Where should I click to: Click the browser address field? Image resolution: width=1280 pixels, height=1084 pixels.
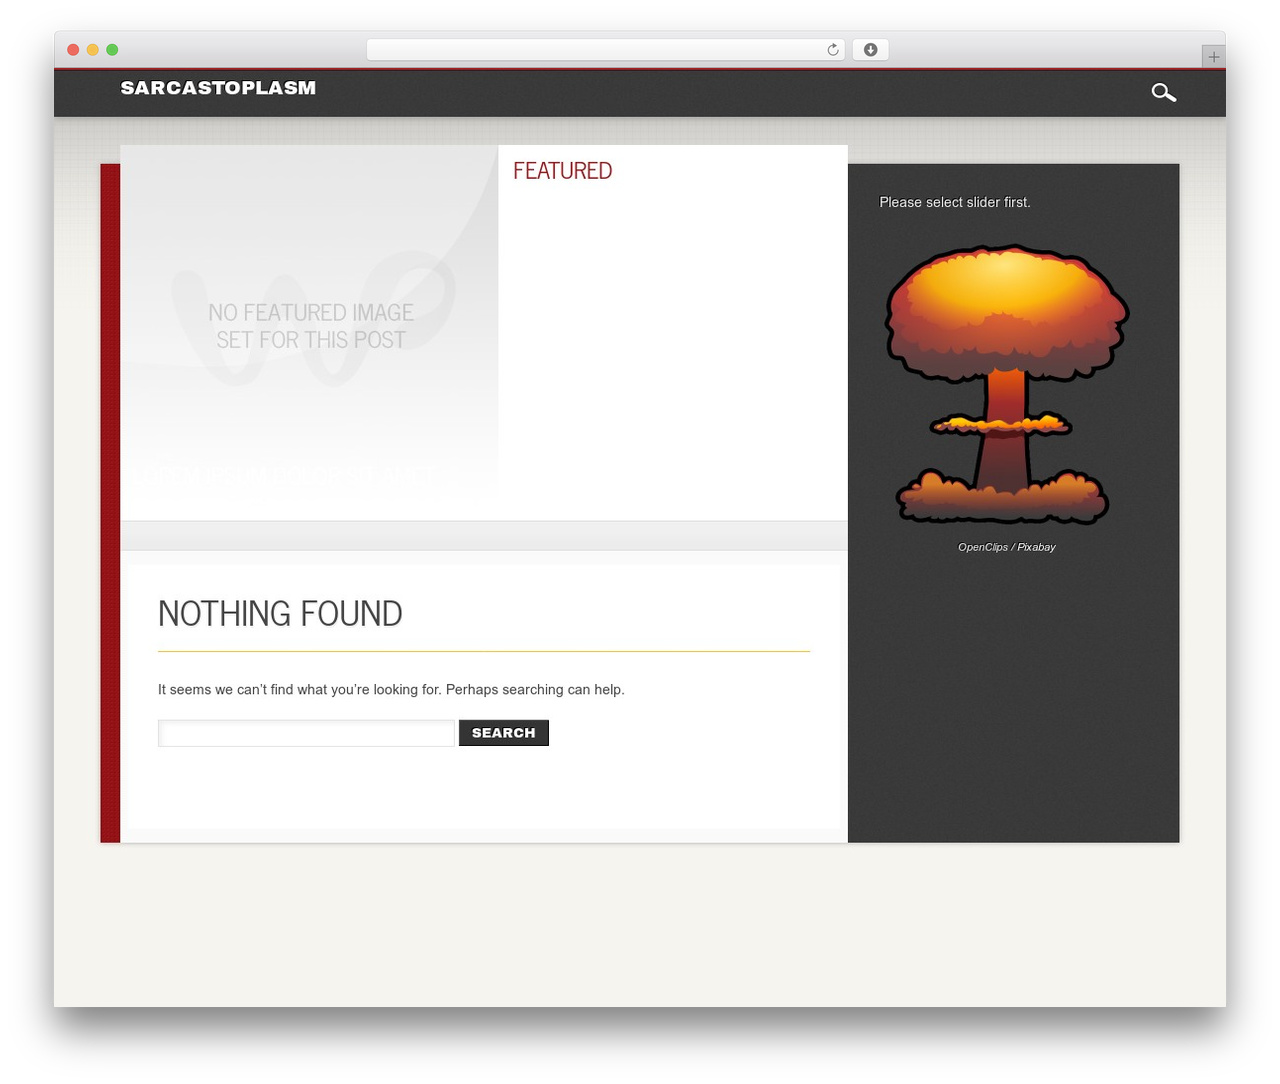[x=605, y=50]
